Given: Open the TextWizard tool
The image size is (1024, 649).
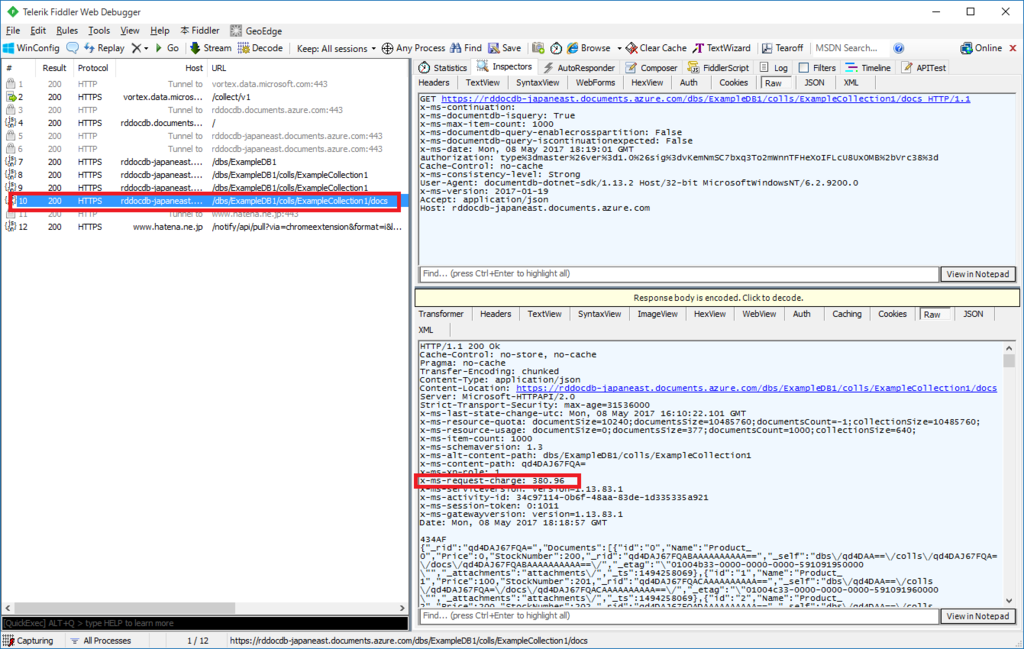Looking at the screenshot, I should point(722,48).
